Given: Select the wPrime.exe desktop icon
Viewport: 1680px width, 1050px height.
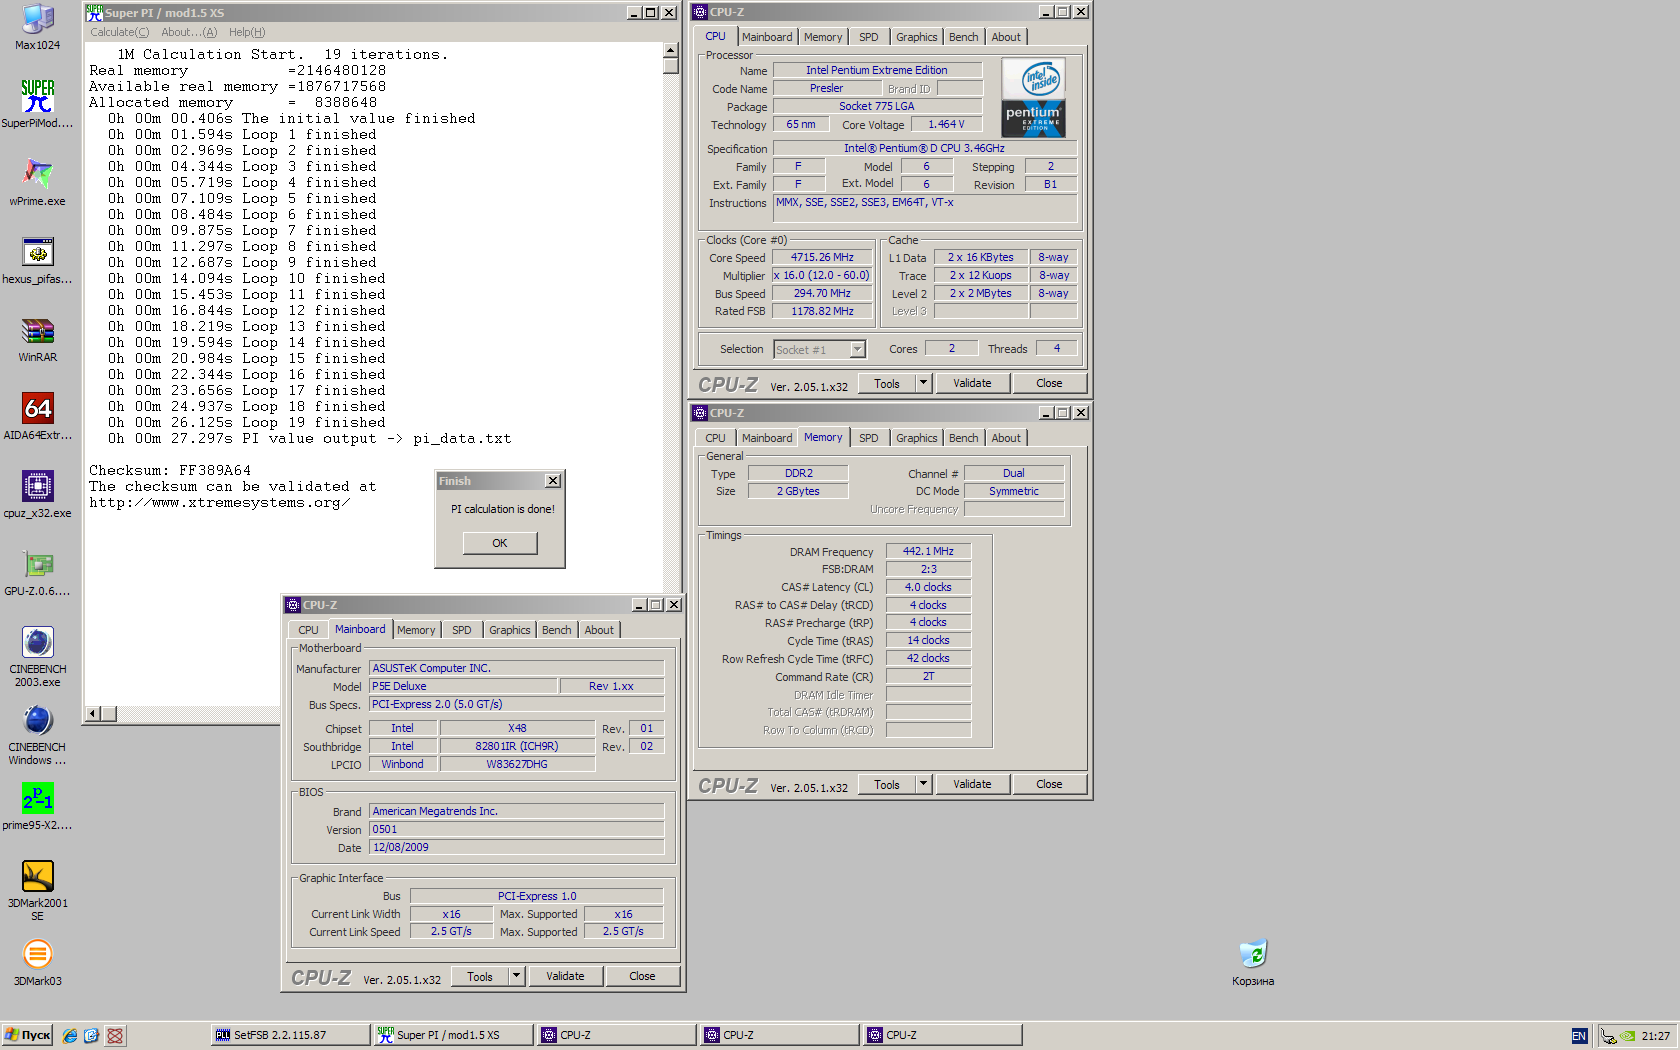Looking at the screenshot, I should coord(37,182).
